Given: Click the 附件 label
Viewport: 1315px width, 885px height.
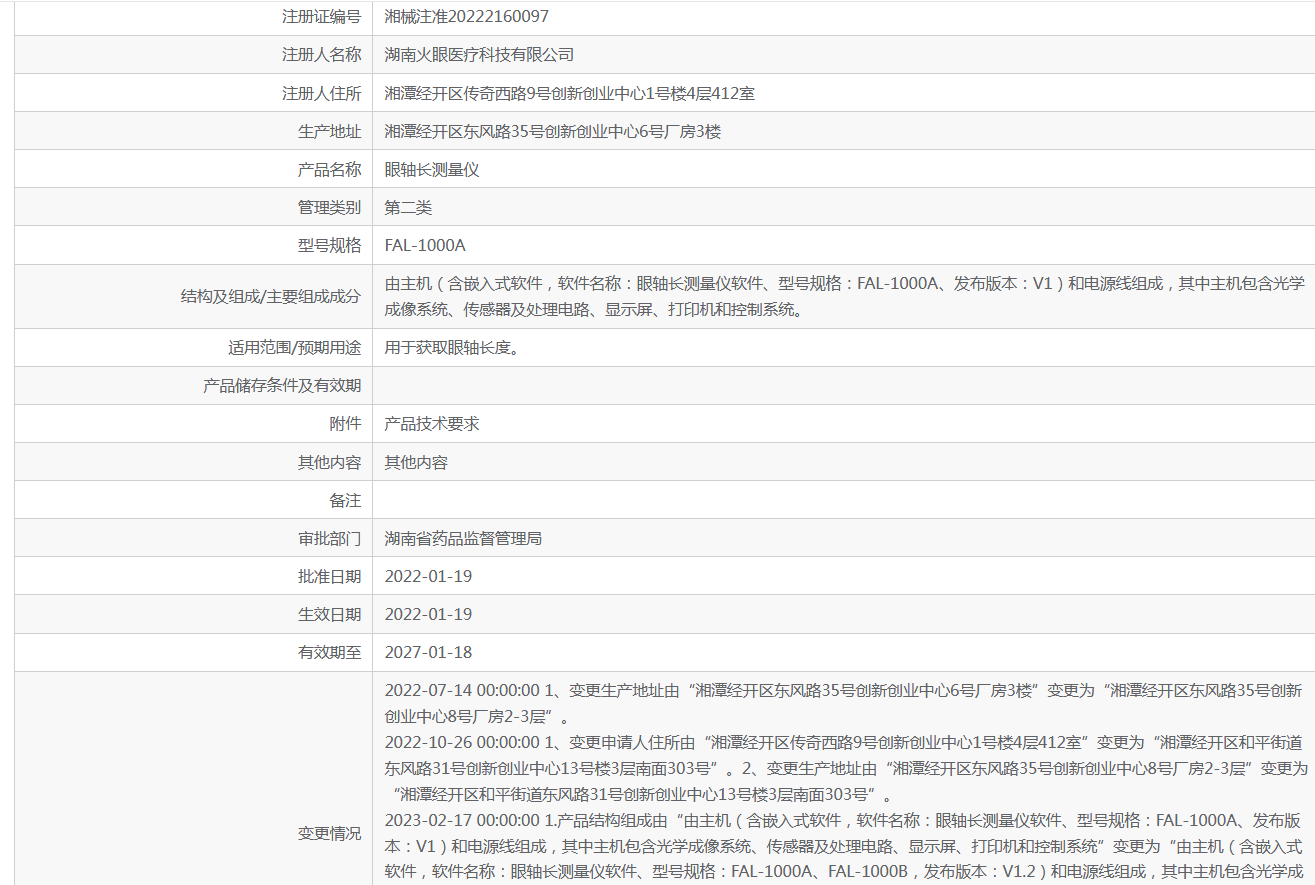Looking at the screenshot, I should 345,423.
